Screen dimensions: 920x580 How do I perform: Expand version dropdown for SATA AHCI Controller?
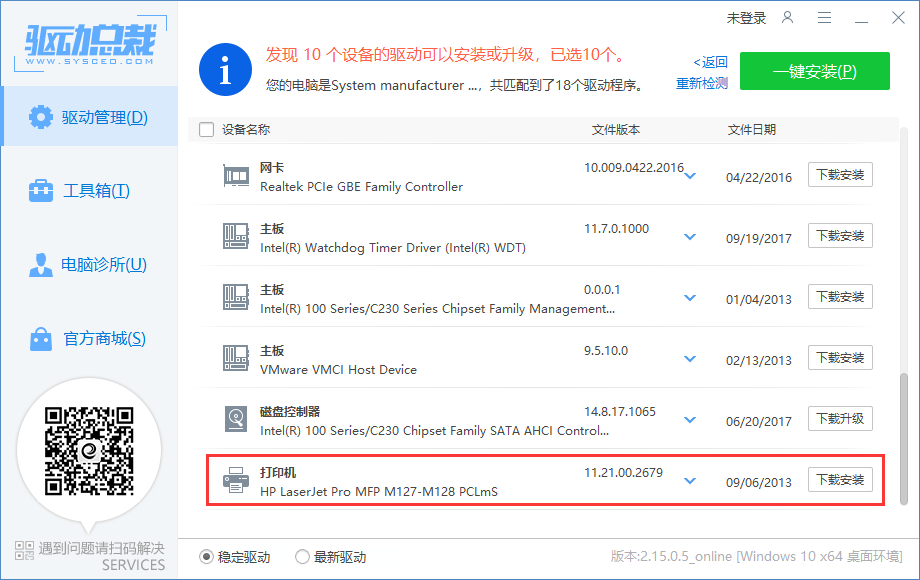[x=690, y=420]
